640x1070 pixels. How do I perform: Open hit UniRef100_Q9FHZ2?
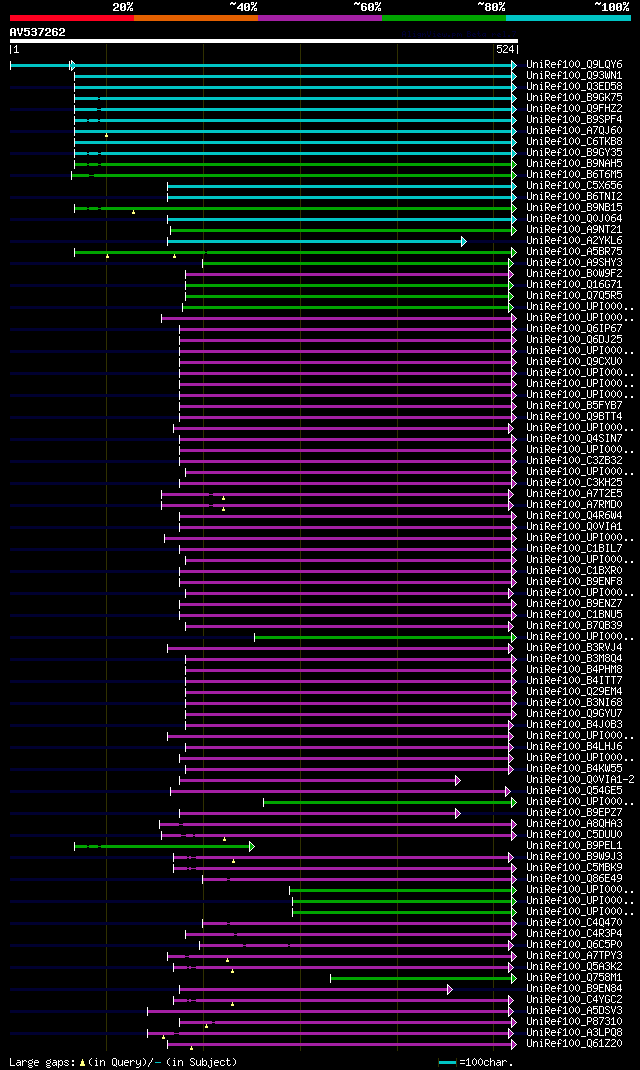click(x=574, y=109)
